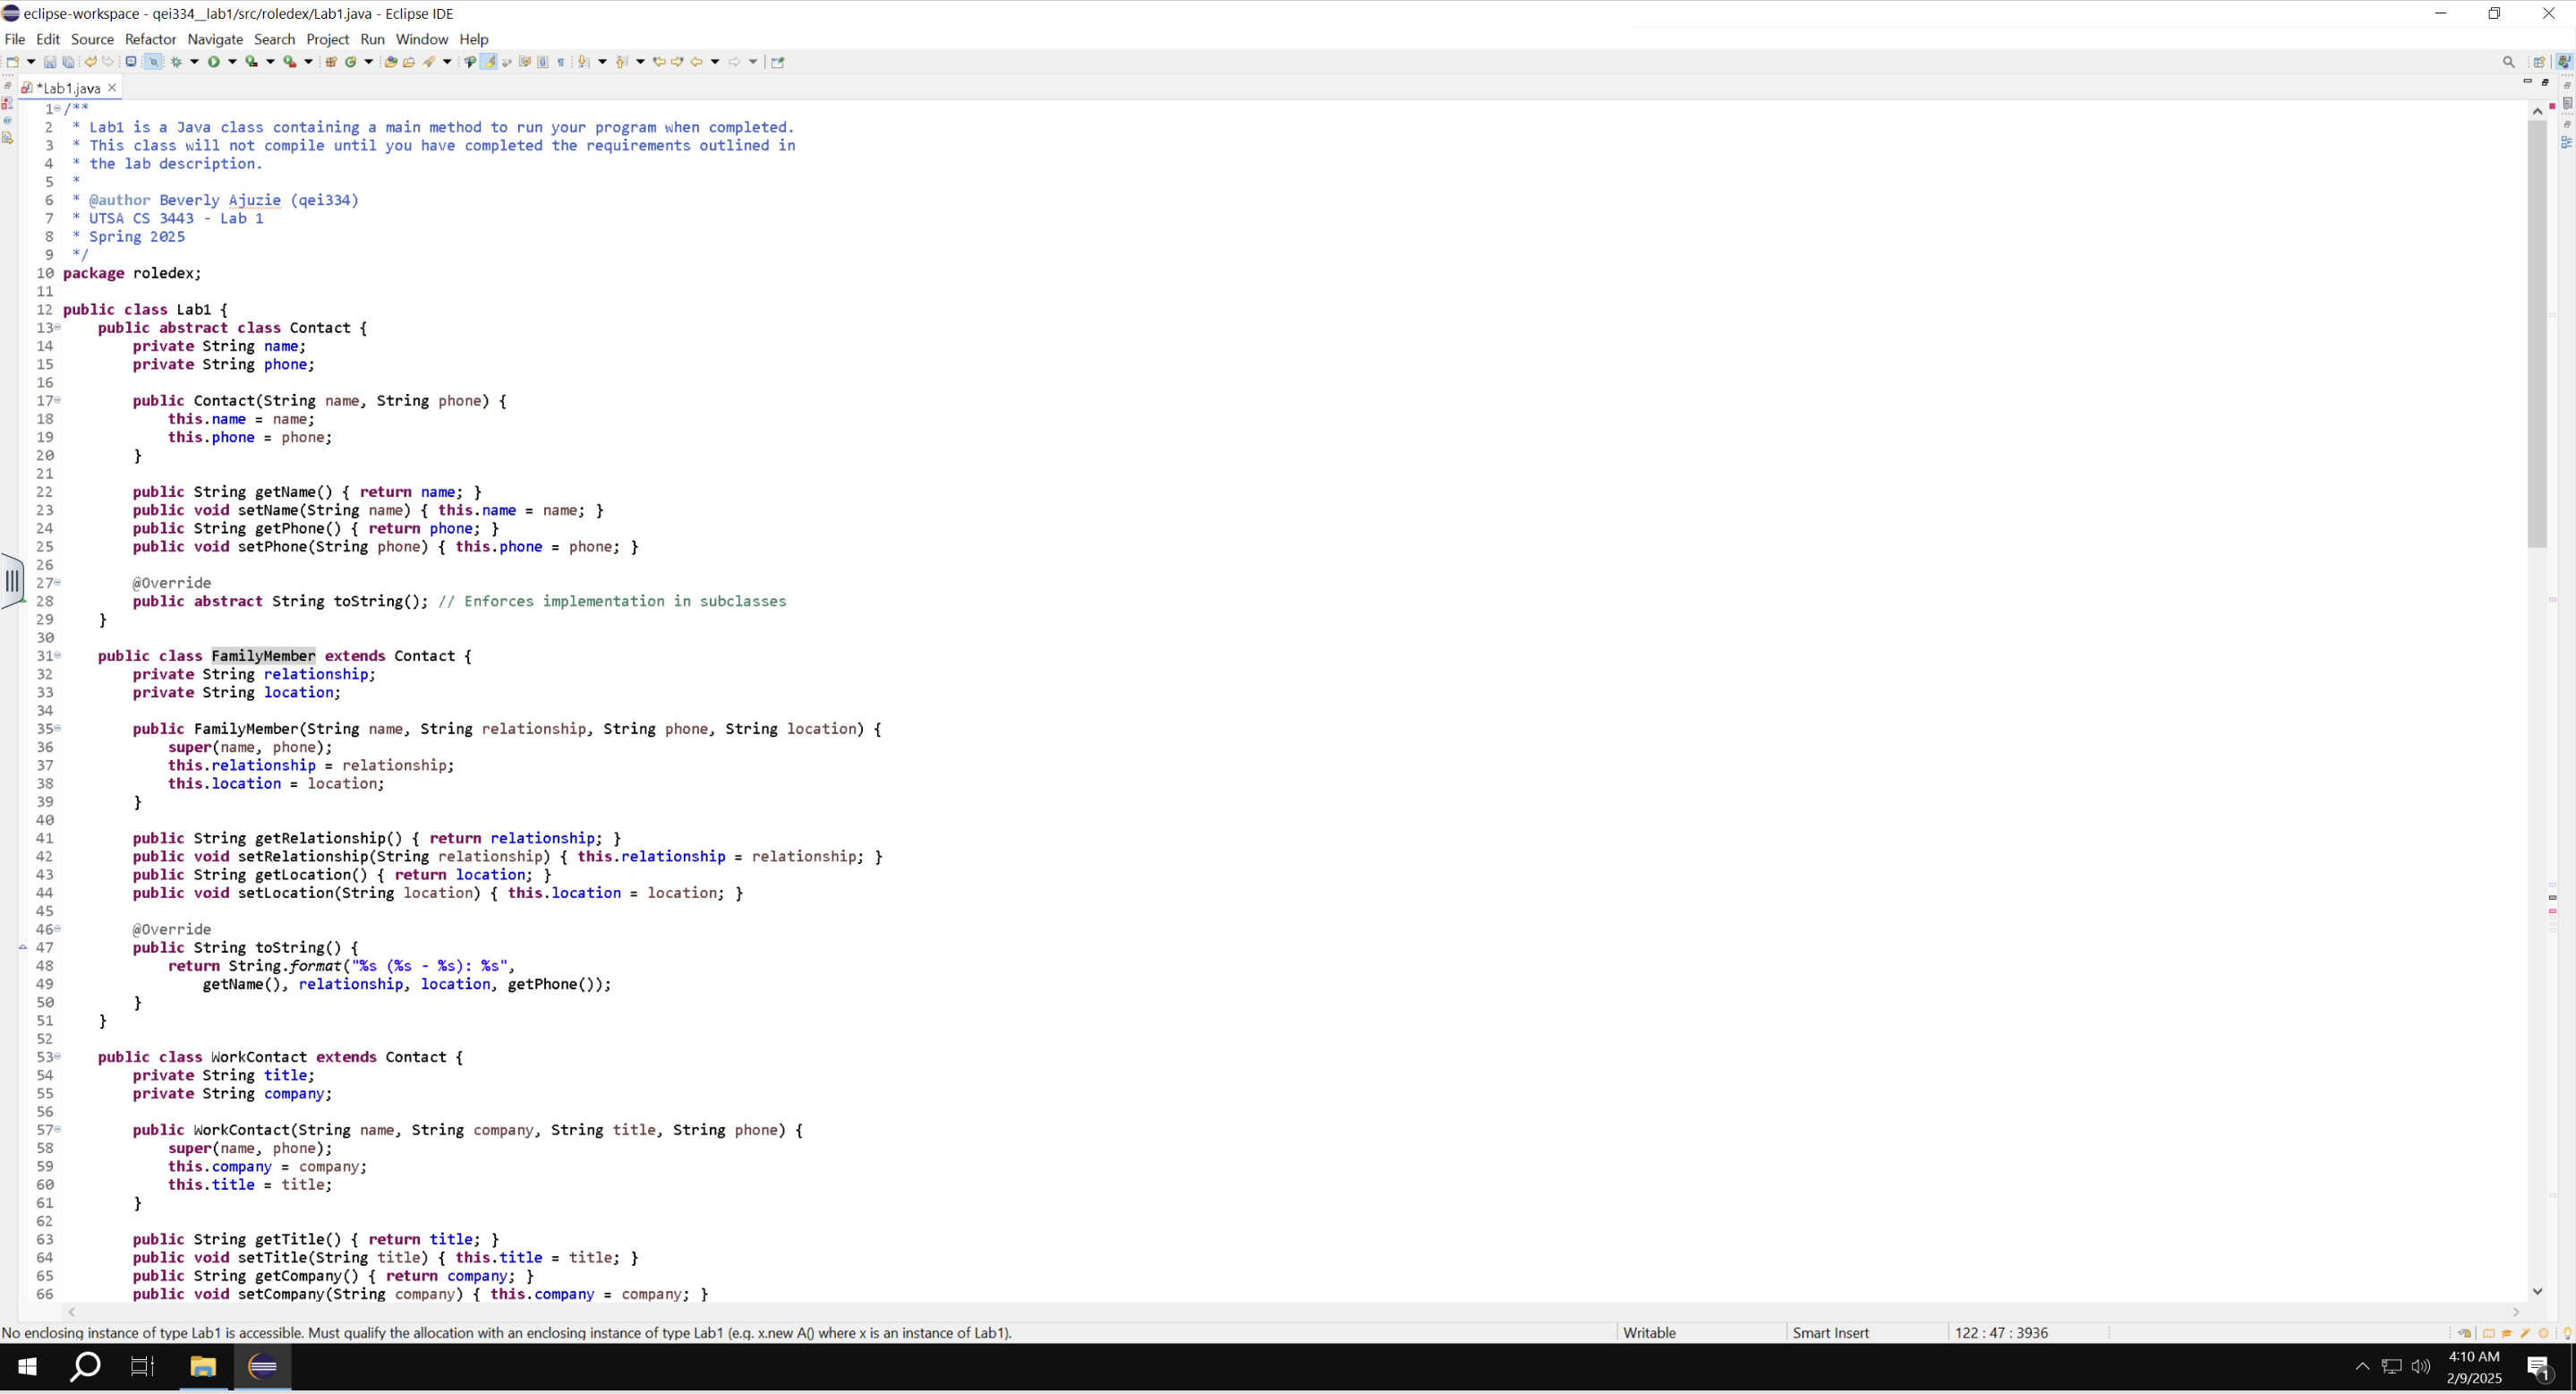Open the Refactor menu
This screenshot has width=2576, height=1394.
tap(150, 39)
